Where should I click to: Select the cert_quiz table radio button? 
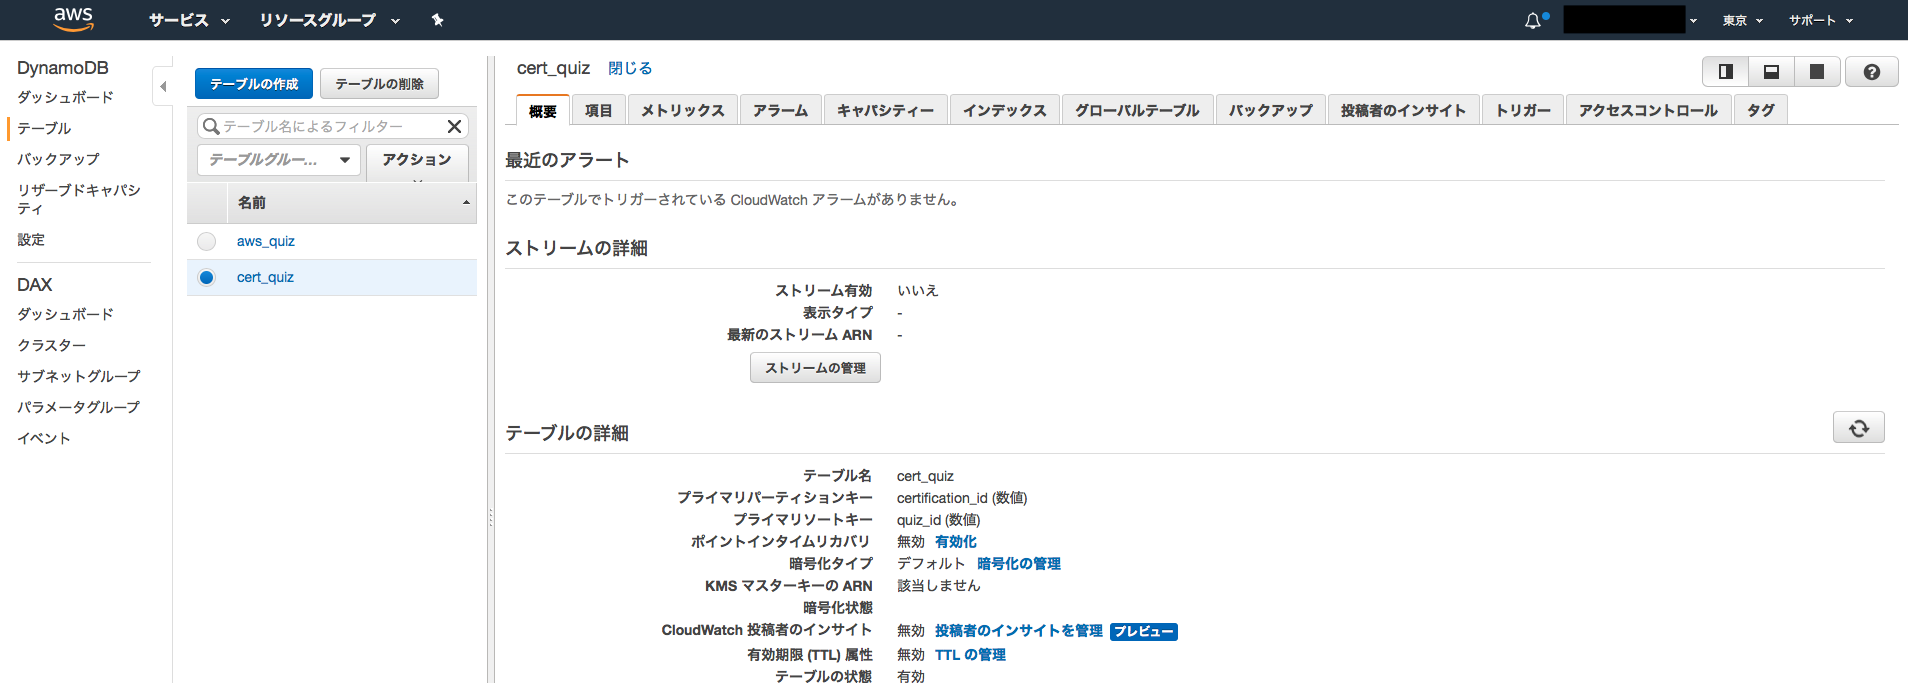206,277
